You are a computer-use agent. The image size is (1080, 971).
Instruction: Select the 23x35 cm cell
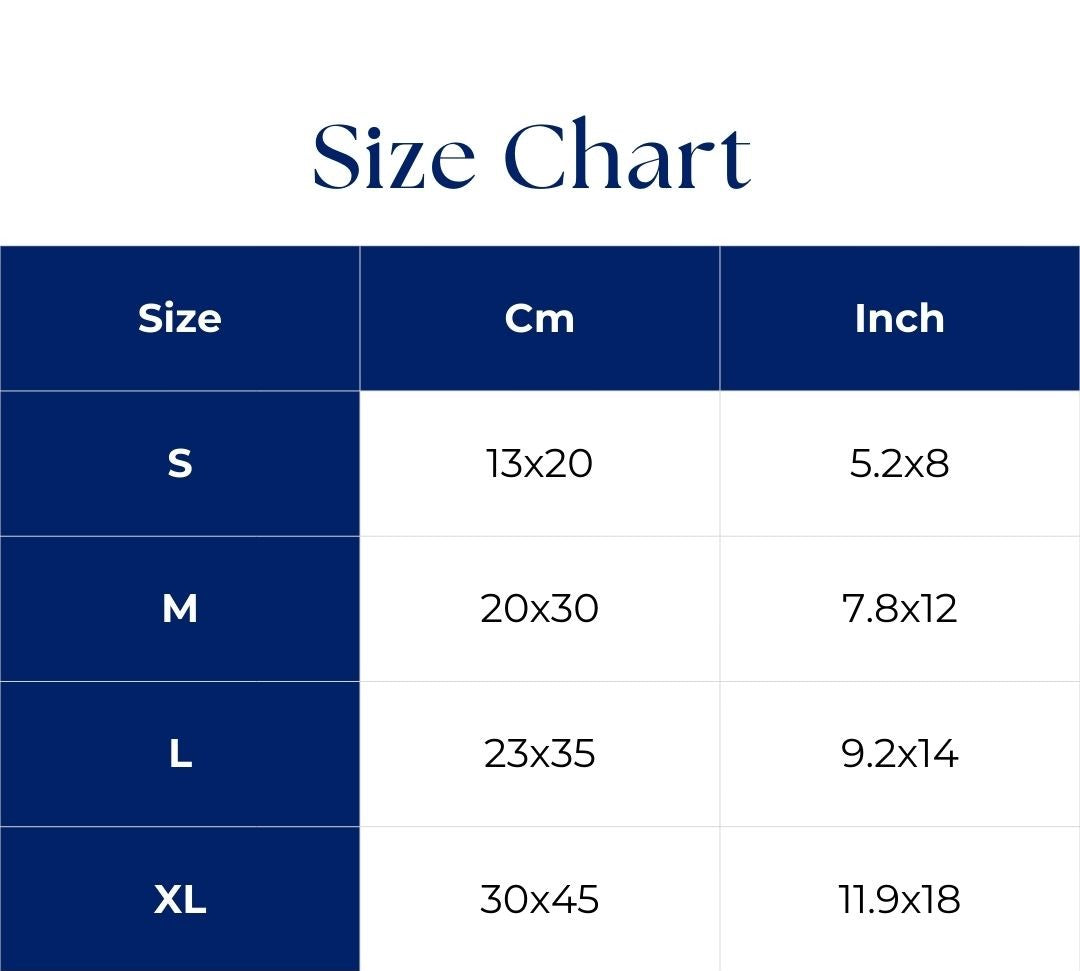[x=540, y=753]
